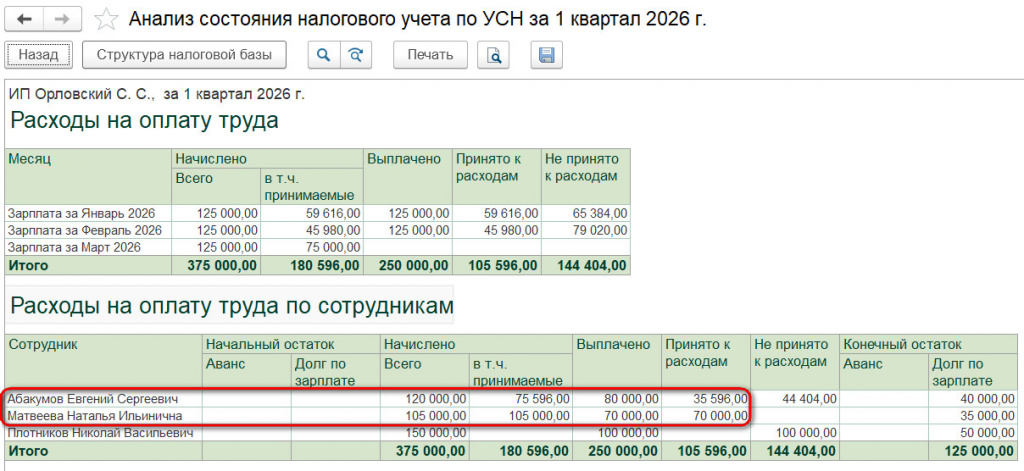Image resolution: width=1024 pixels, height=471 pixels.
Task: Click value 79 020,00 in February row
Action: coord(600,231)
